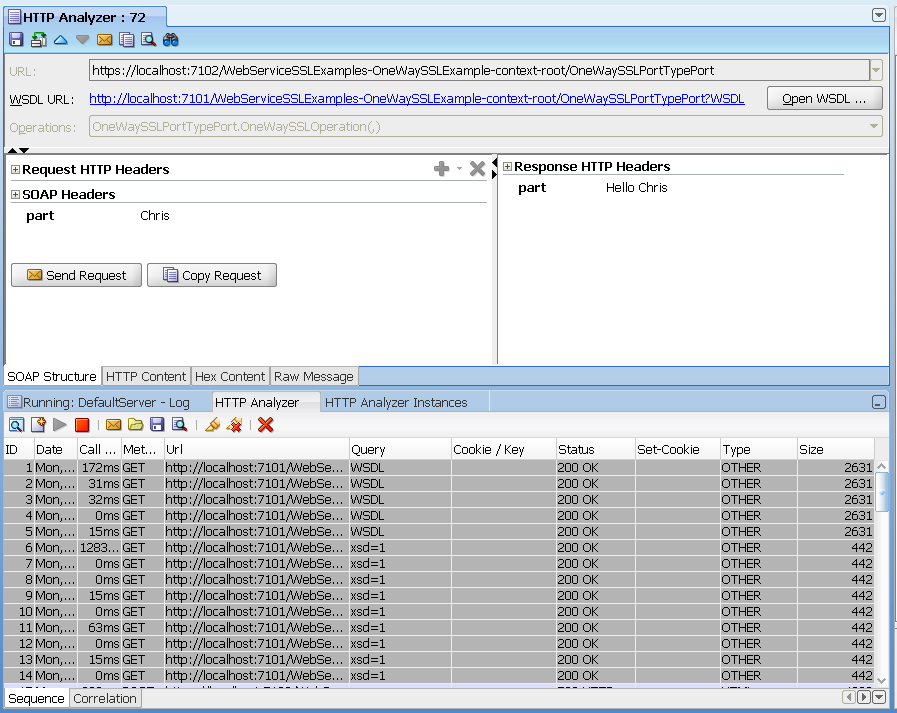897x713 pixels.
Task: Click the highlighter with red X icon
Action: [235, 425]
